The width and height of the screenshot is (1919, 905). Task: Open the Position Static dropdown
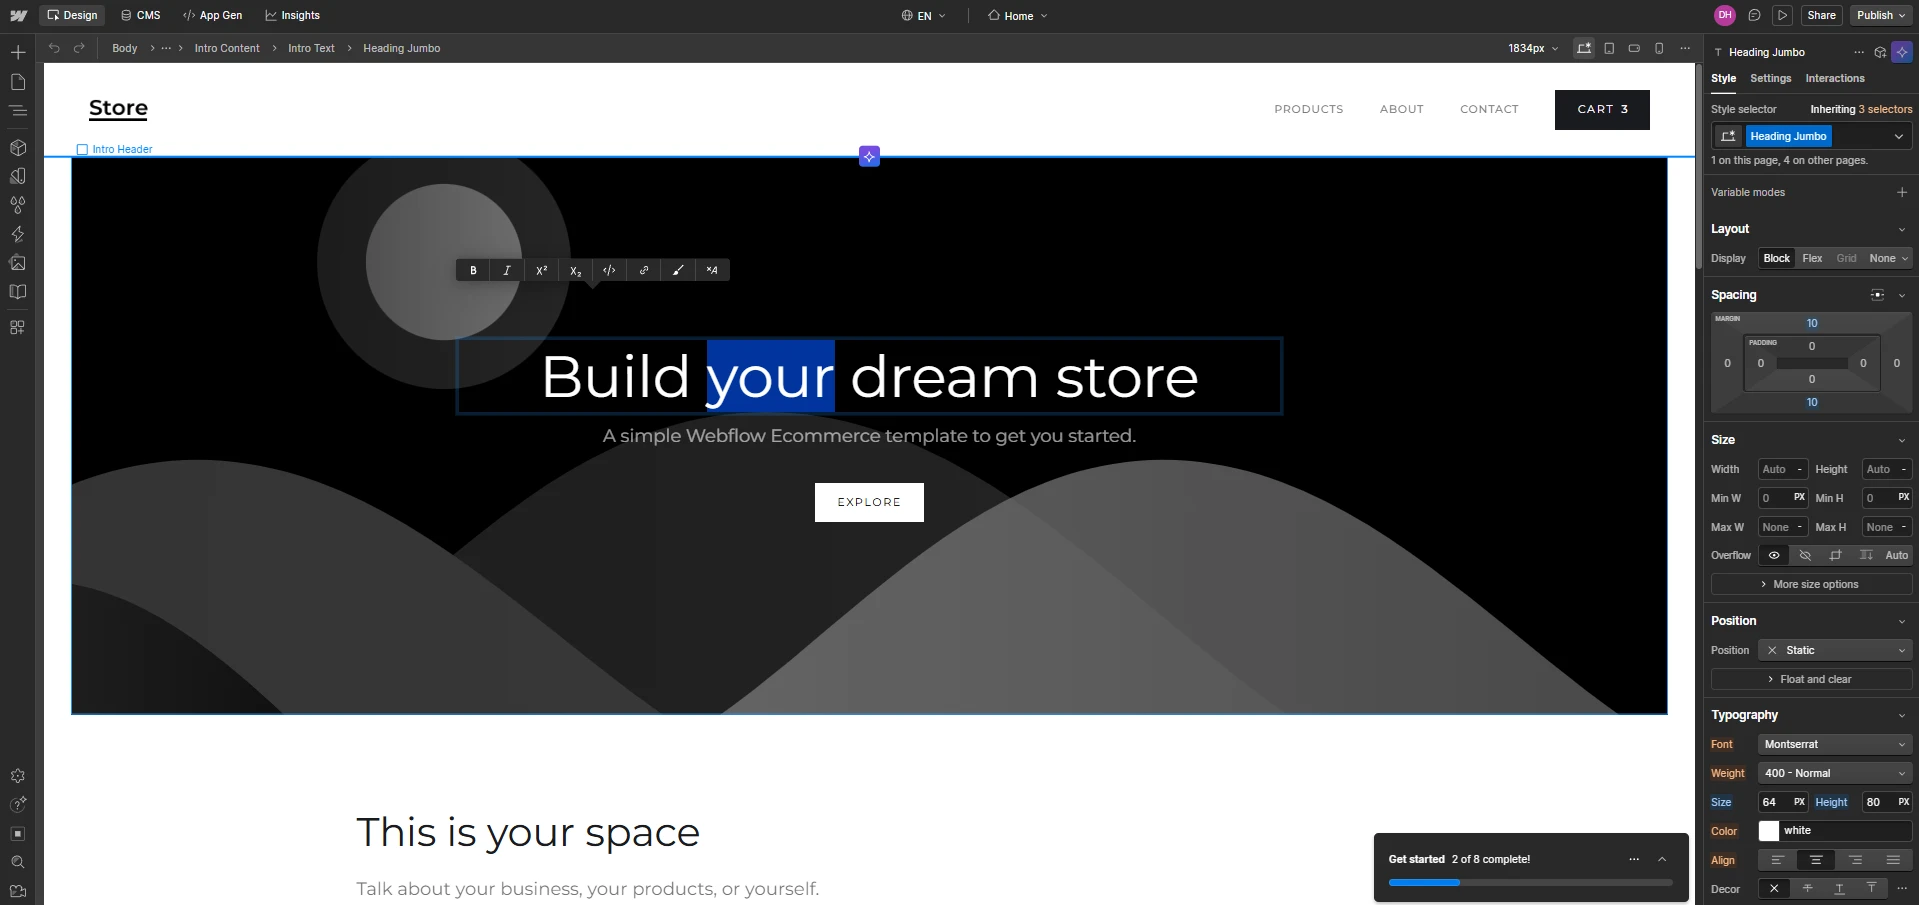click(1835, 650)
